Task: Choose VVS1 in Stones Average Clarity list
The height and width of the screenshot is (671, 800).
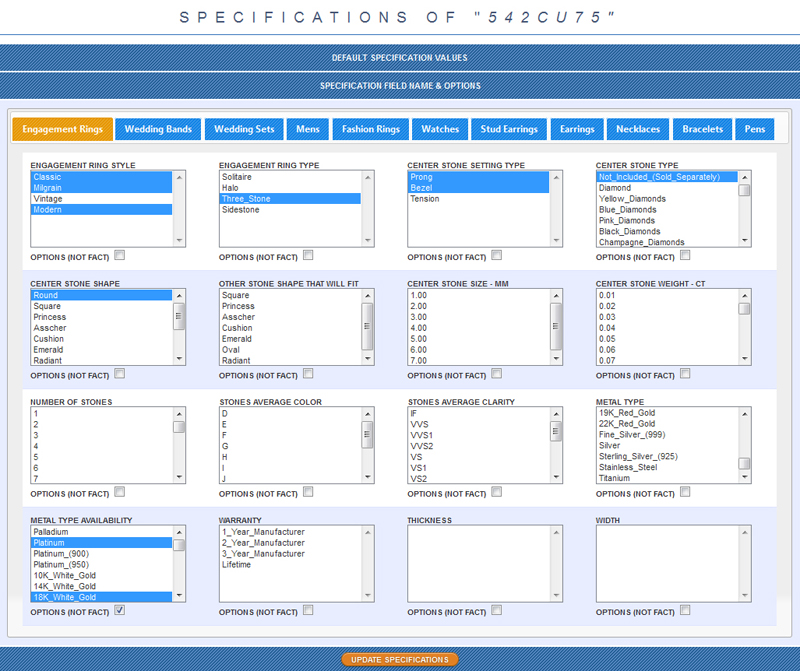Action: [x=423, y=435]
